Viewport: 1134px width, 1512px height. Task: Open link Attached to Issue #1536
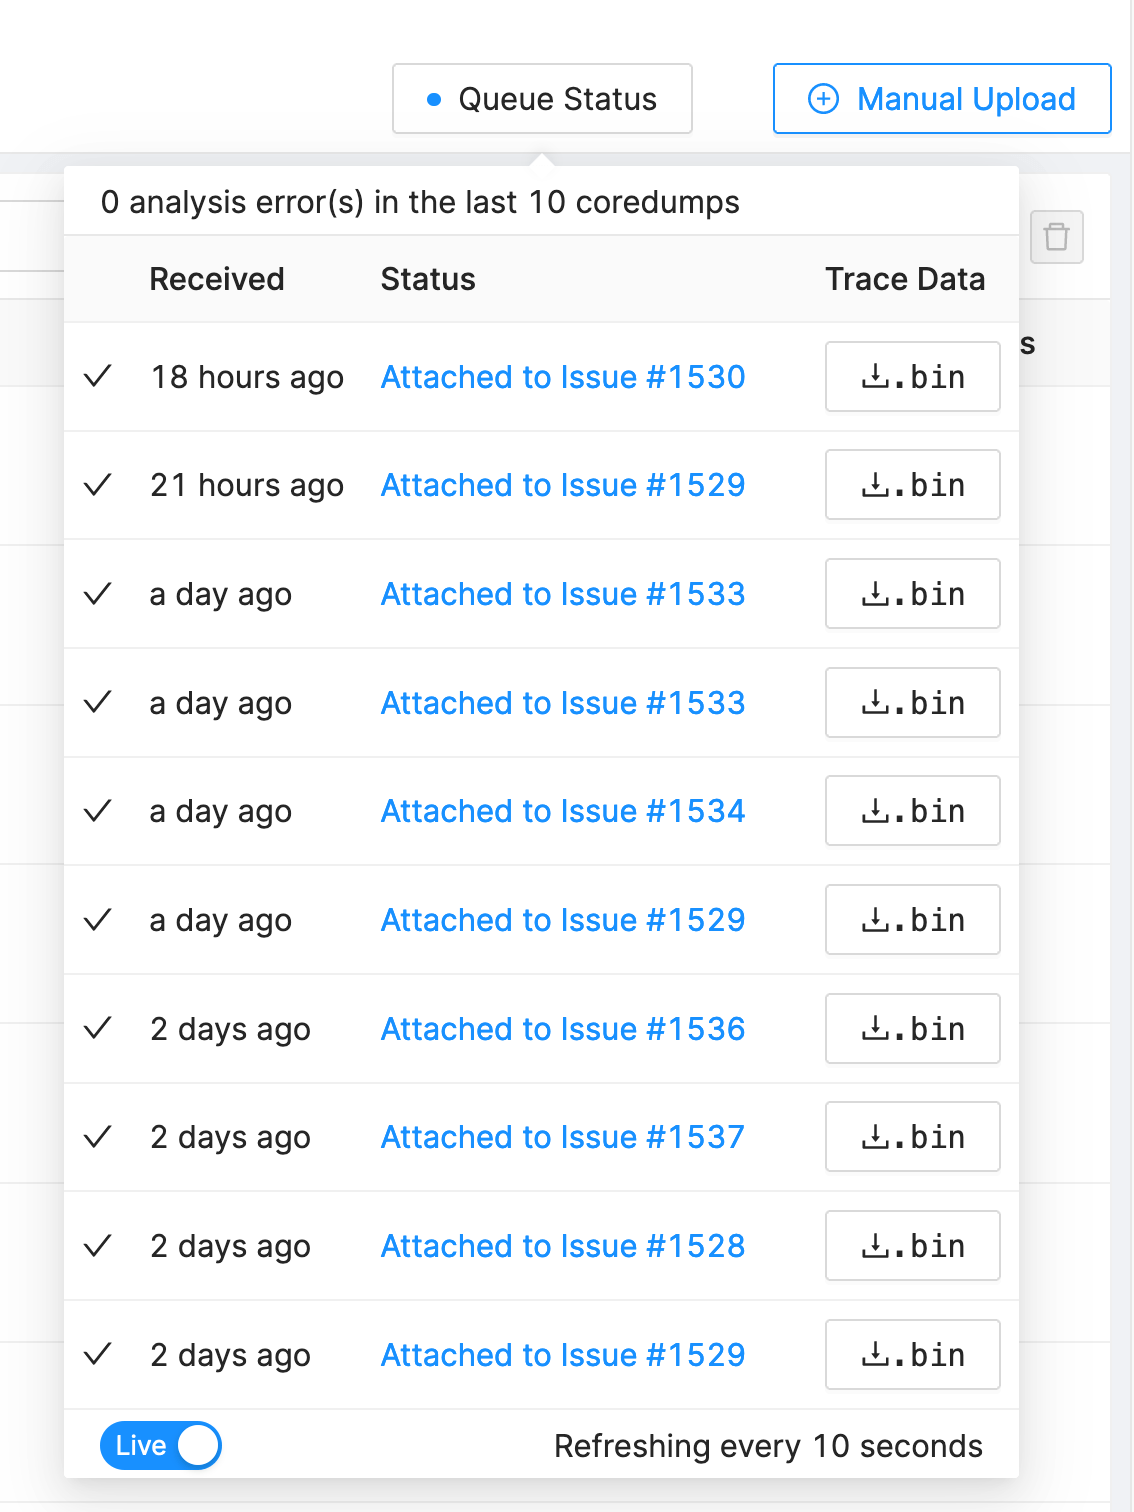pos(563,1029)
